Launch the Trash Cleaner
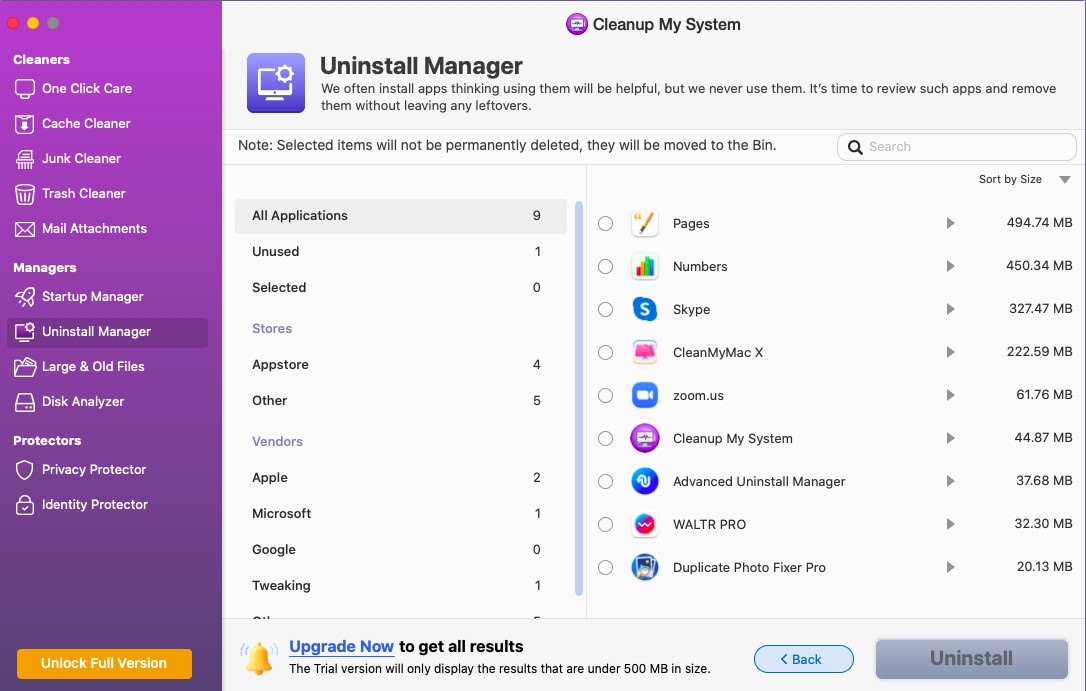The height and width of the screenshot is (691, 1086). (85, 193)
